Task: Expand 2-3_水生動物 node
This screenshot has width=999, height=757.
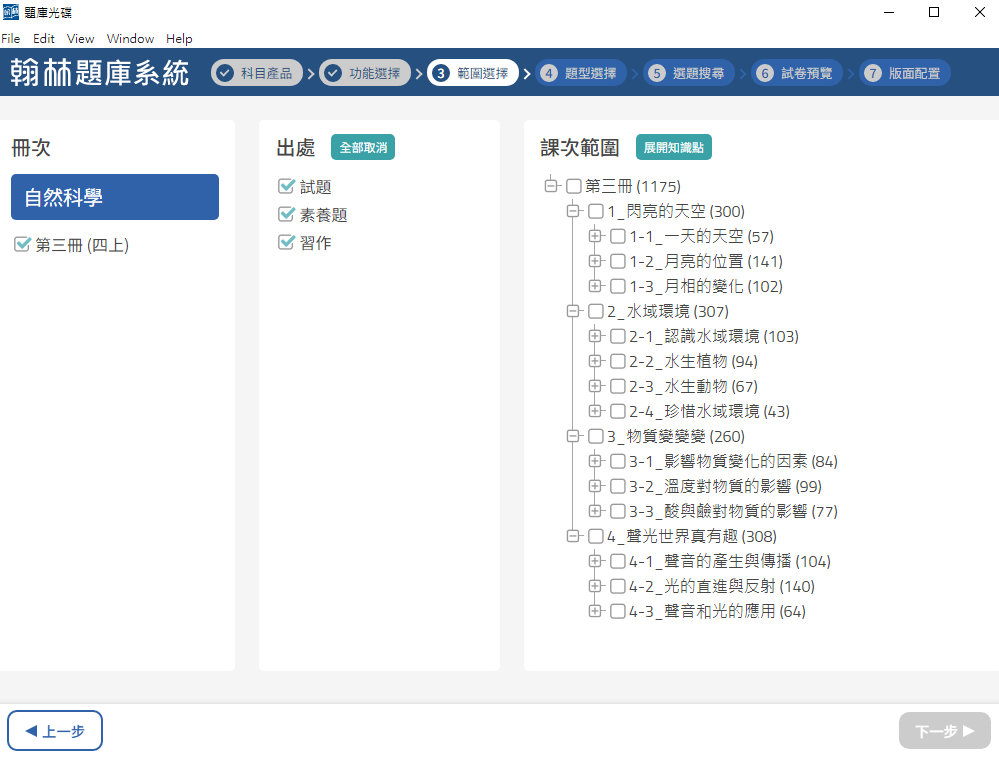Action: 594,386
